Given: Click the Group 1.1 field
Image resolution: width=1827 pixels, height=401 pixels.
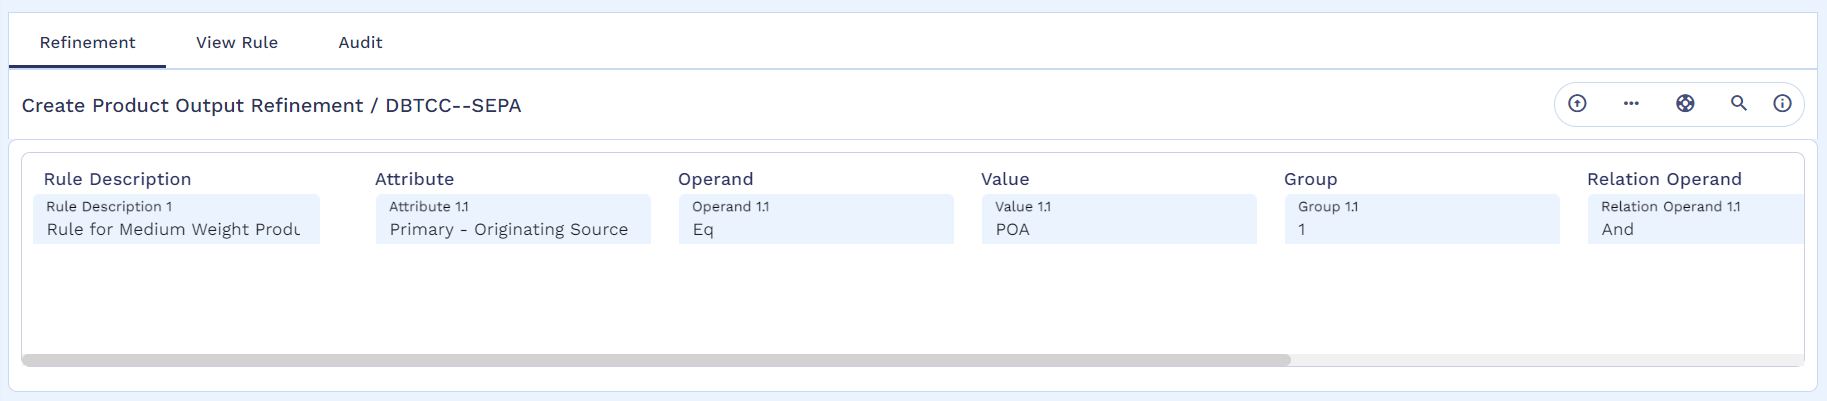Looking at the screenshot, I should click(x=1422, y=219).
